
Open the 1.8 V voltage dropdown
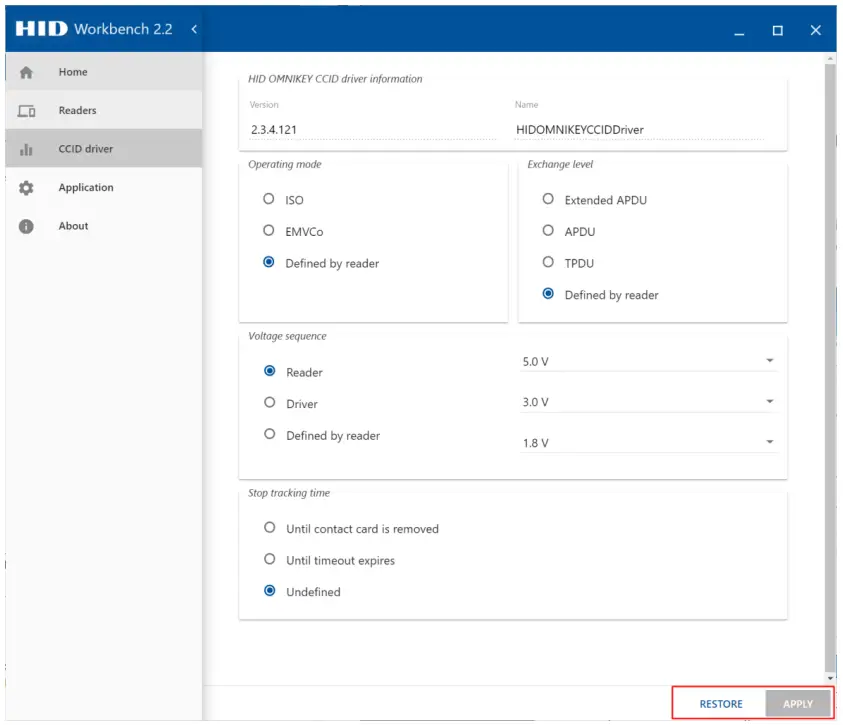click(x=648, y=442)
